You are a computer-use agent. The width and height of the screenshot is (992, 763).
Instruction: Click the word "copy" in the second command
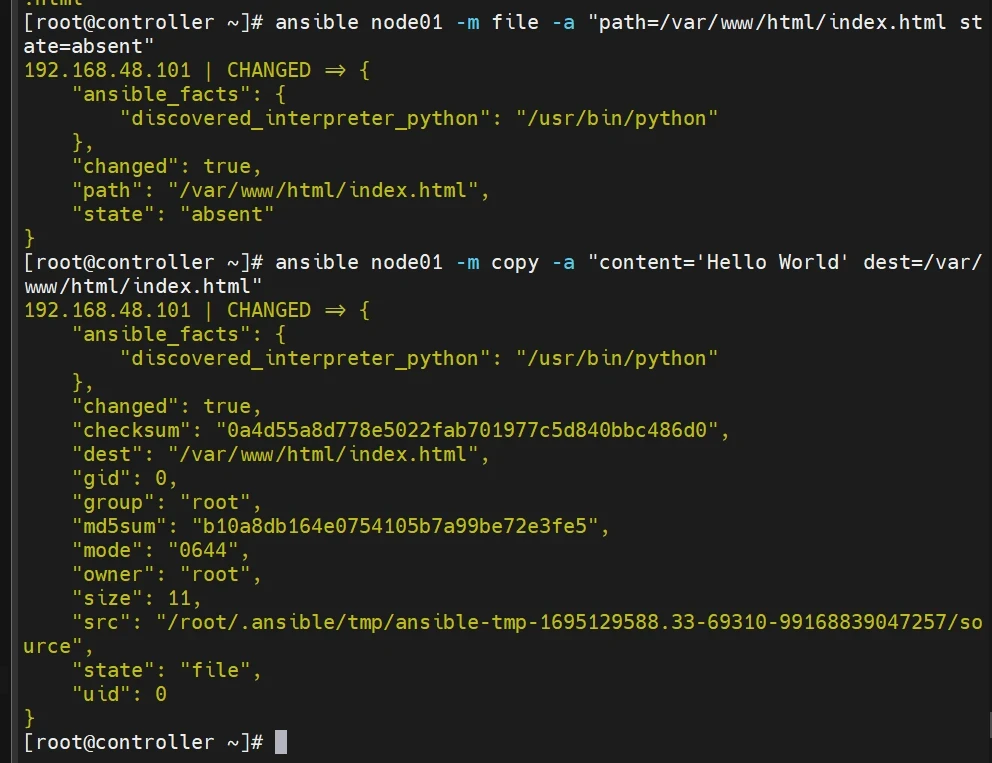point(514,262)
